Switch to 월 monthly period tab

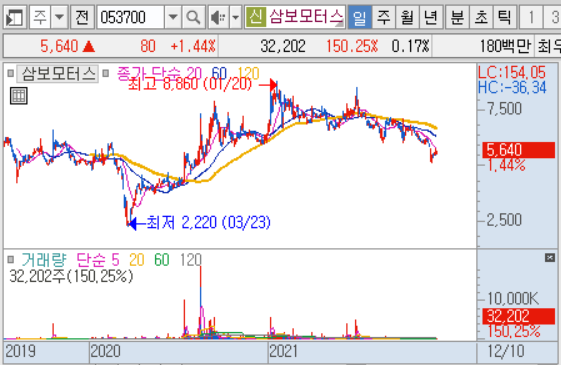point(407,17)
